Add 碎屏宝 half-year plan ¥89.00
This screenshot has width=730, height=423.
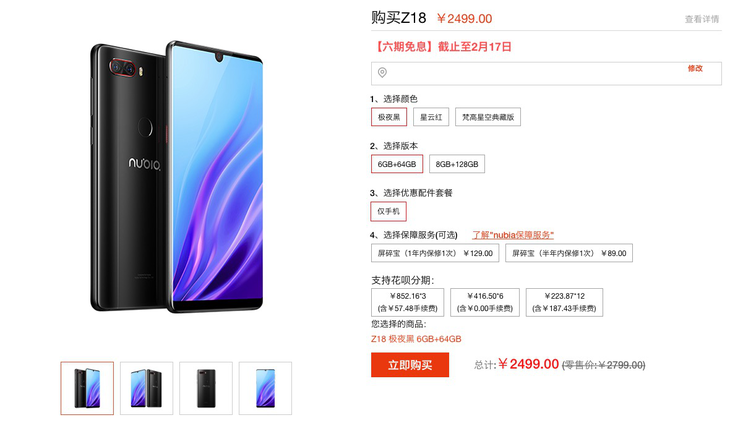coord(569,253)
